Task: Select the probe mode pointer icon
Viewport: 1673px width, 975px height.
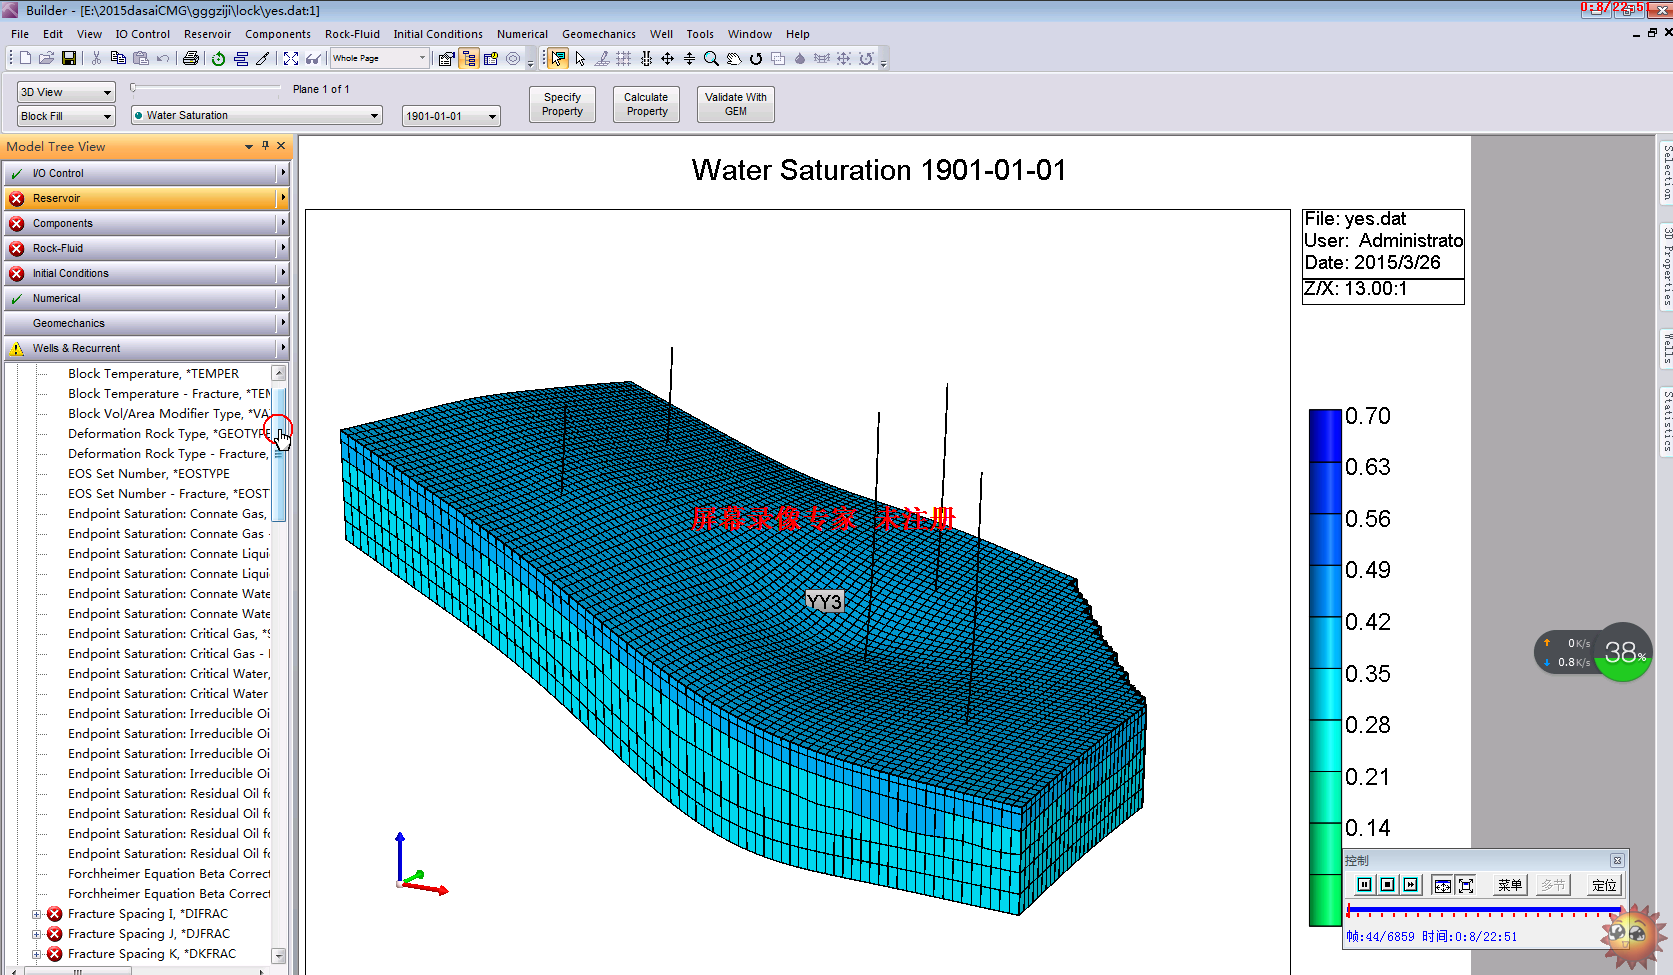Action: coord(558,58)
